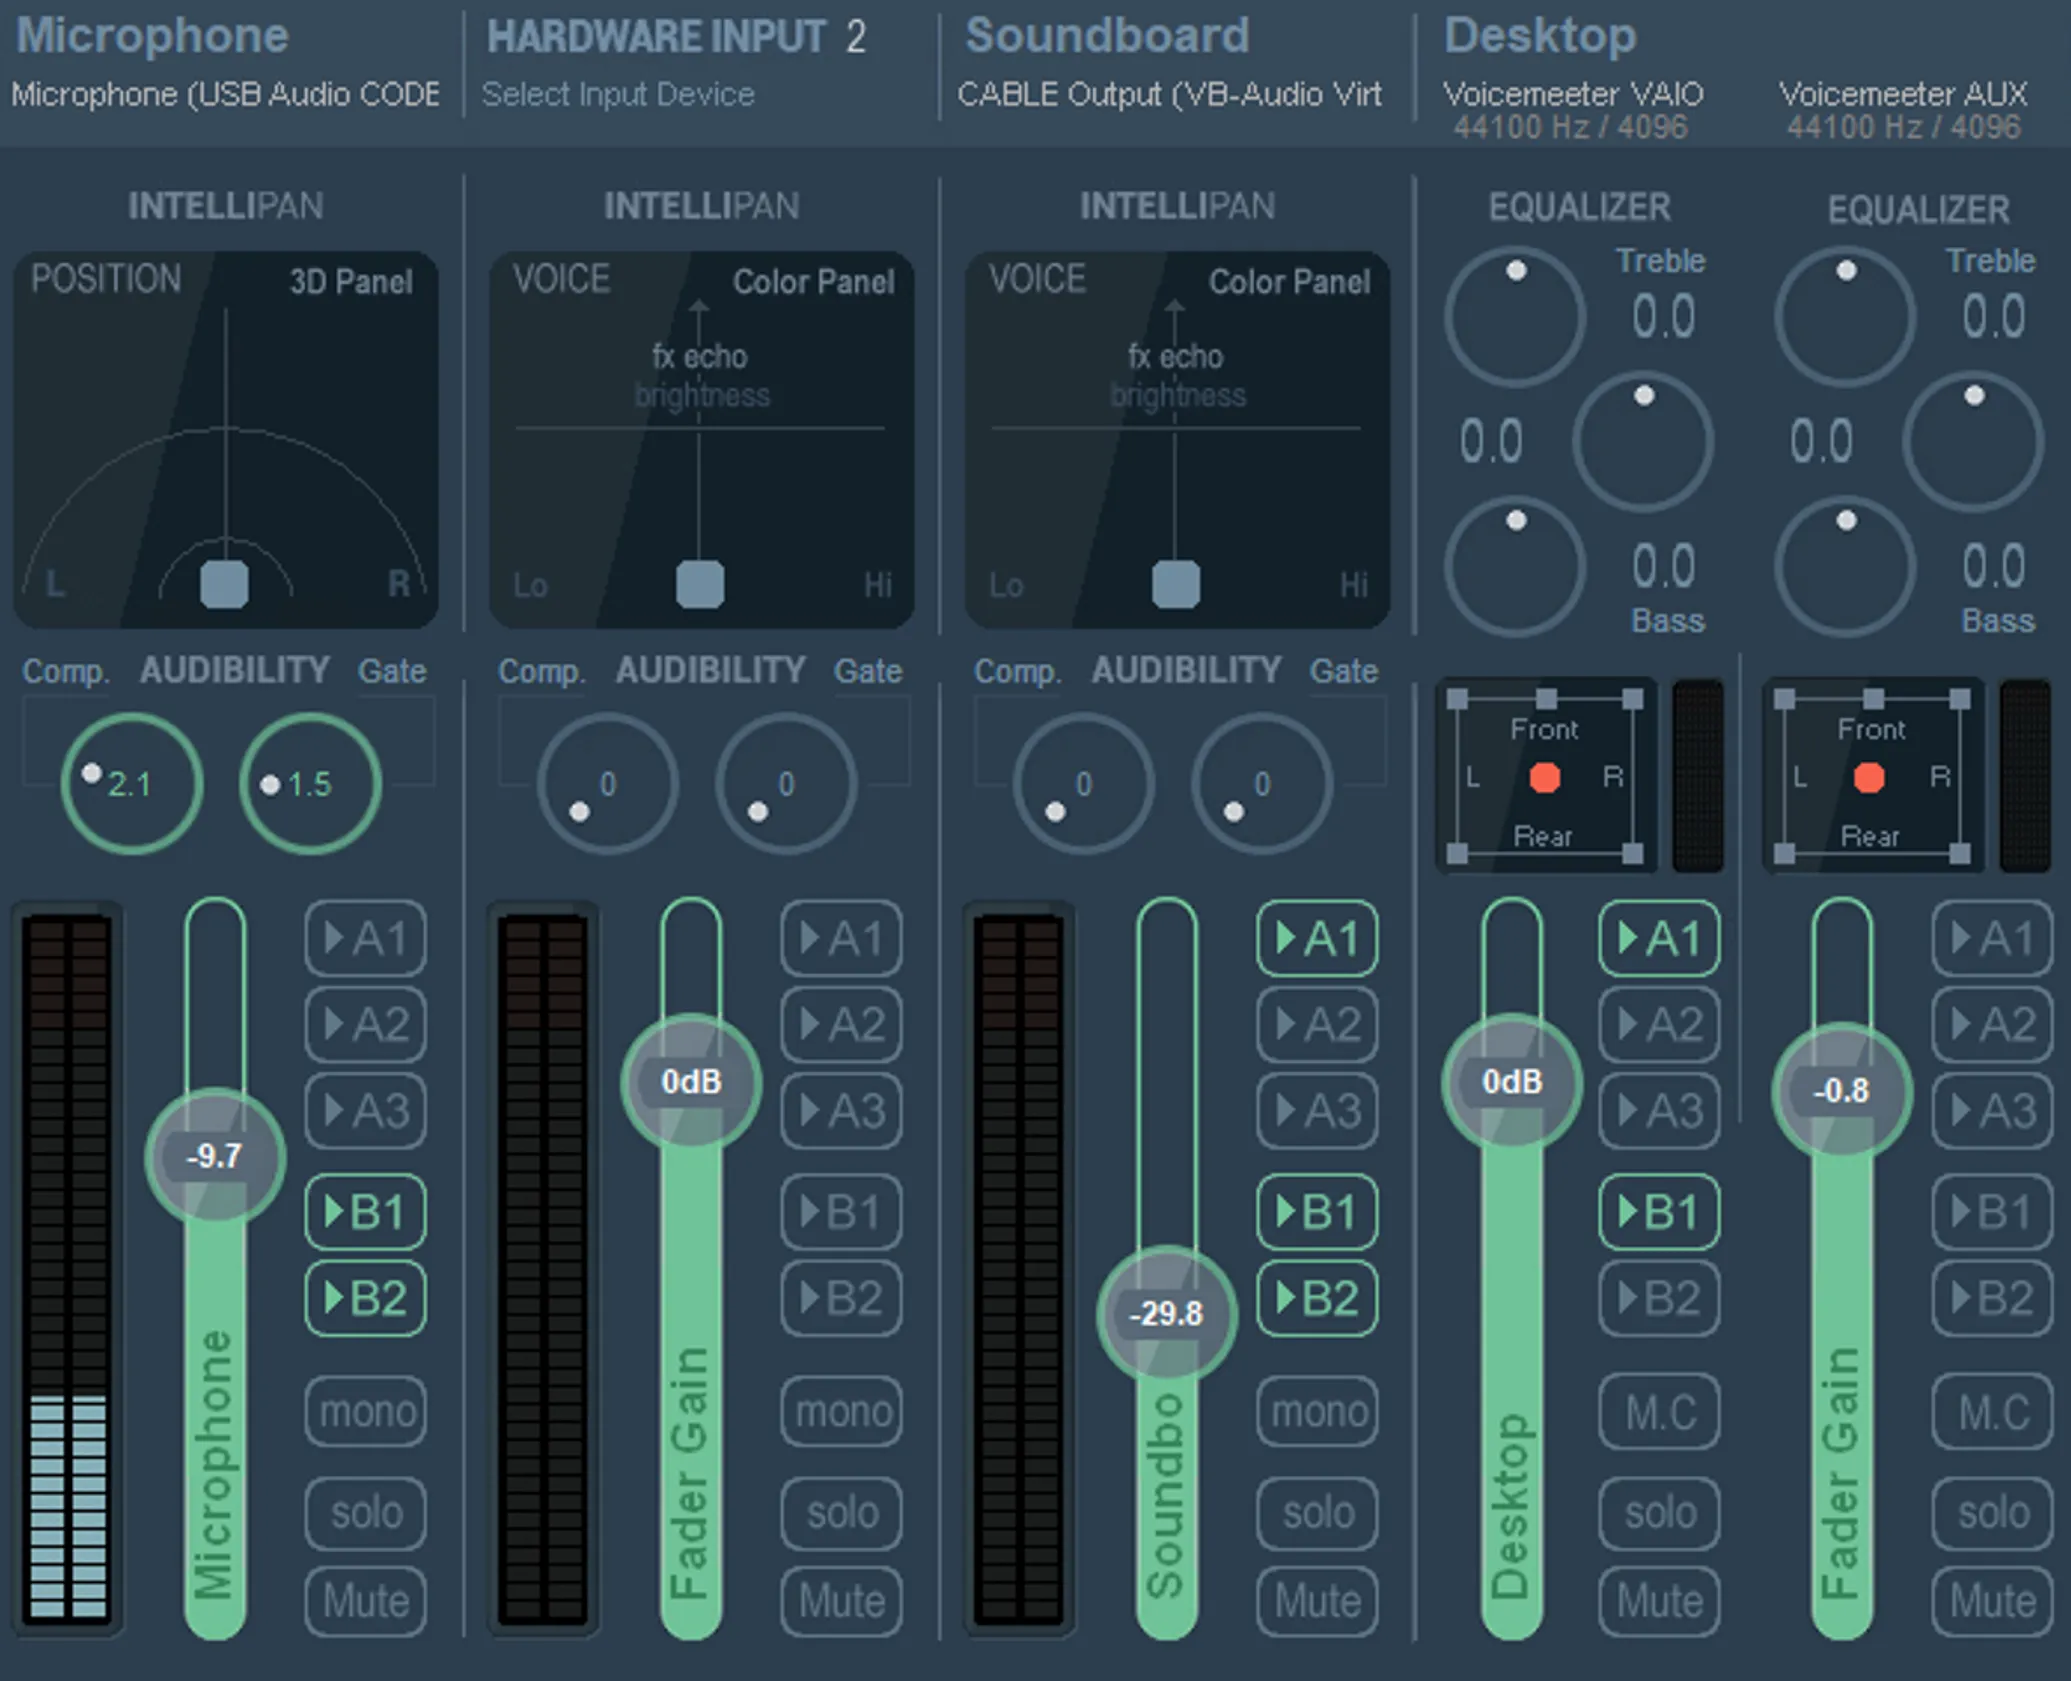The image size is (2071, 1681).
Task: Solo the Soundboard strip
Action: [1318, 1512]
